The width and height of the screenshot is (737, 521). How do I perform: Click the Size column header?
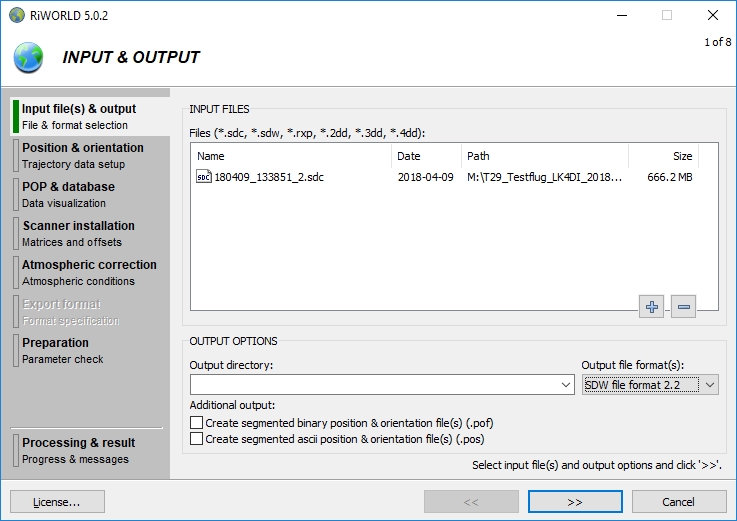(663, 156)
